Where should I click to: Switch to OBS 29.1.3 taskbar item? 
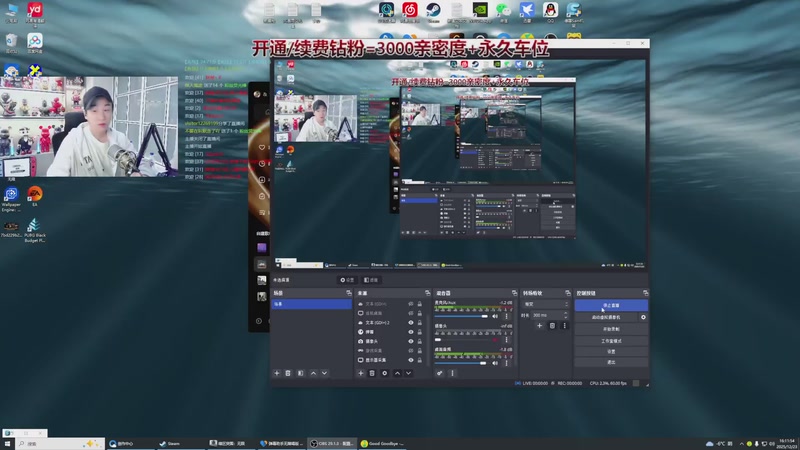(332, 443)
